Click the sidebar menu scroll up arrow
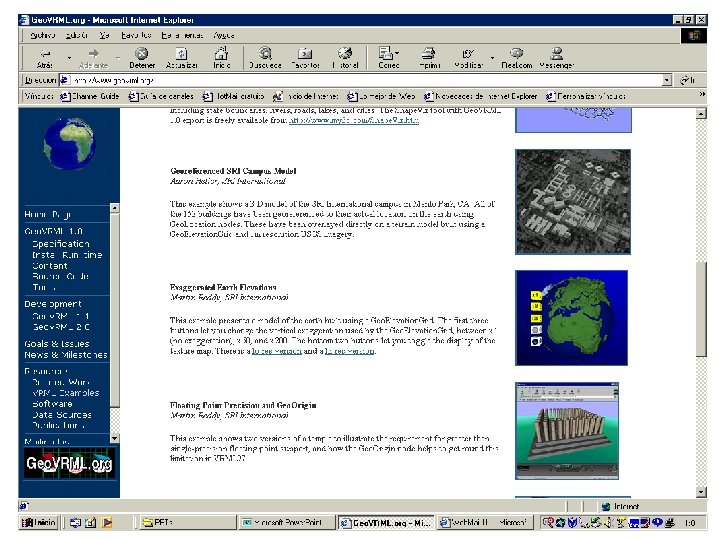 115,208
